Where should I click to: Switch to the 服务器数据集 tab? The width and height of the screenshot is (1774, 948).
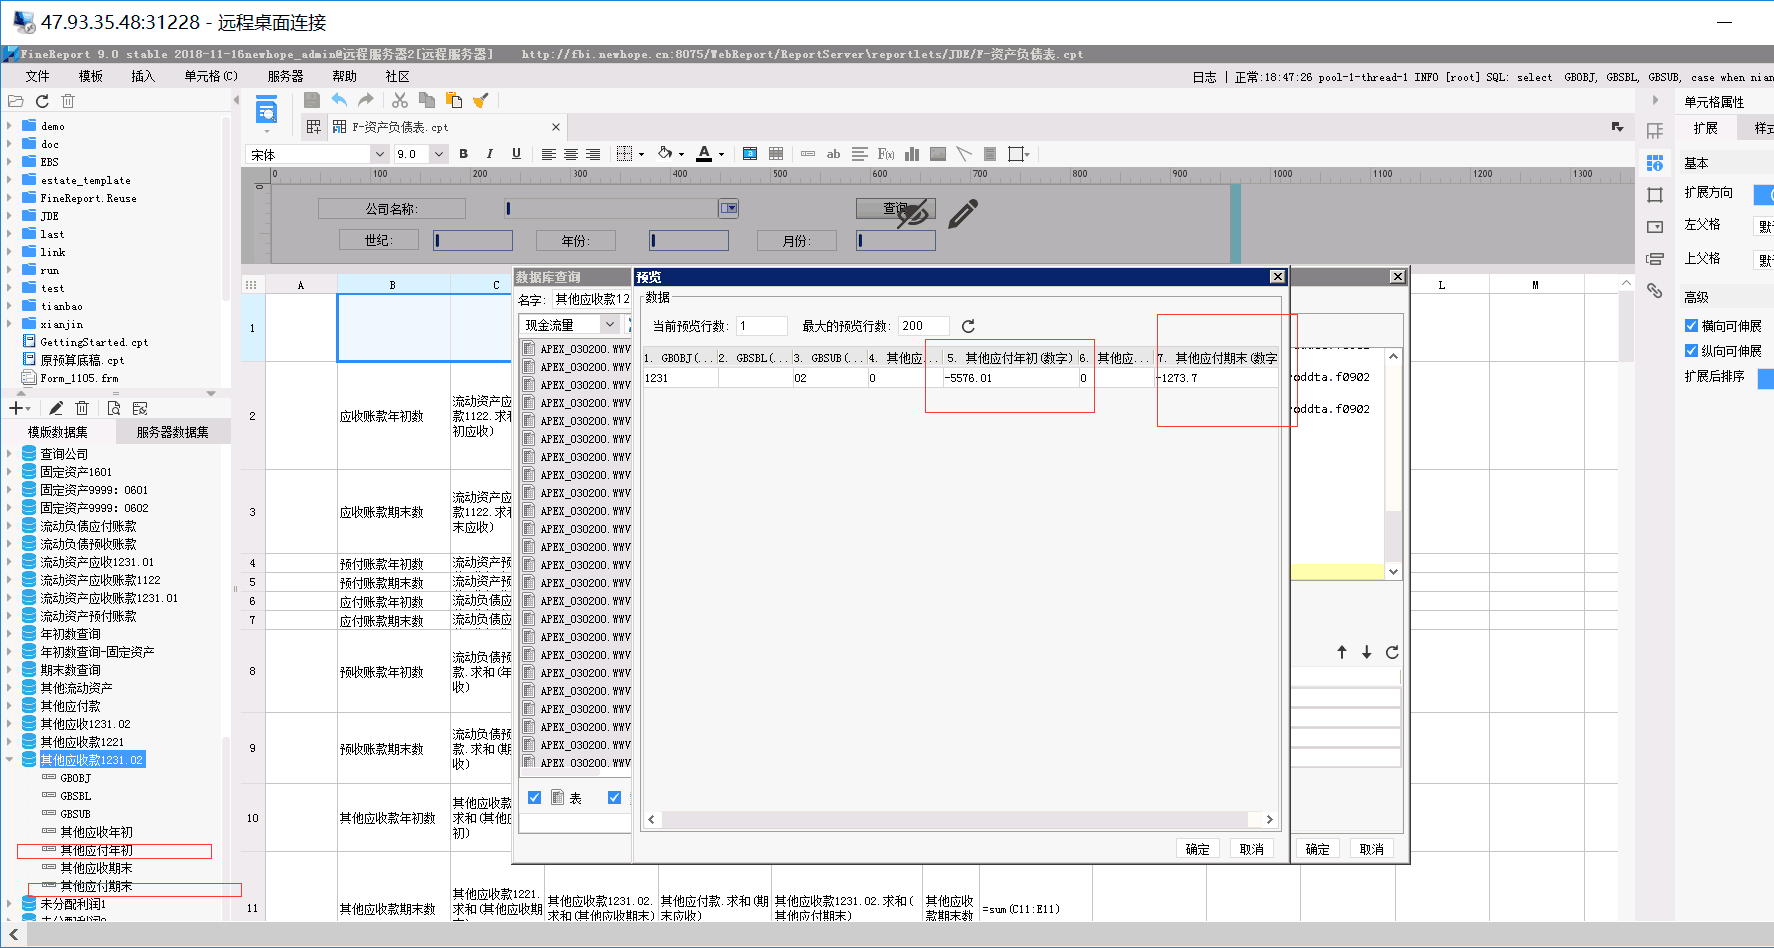[172, 432]
